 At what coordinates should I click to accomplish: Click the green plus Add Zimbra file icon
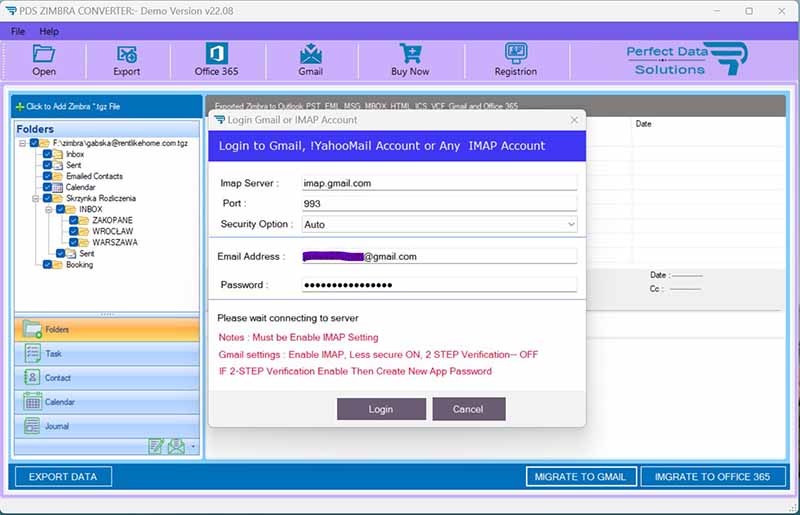click(20, 107)
